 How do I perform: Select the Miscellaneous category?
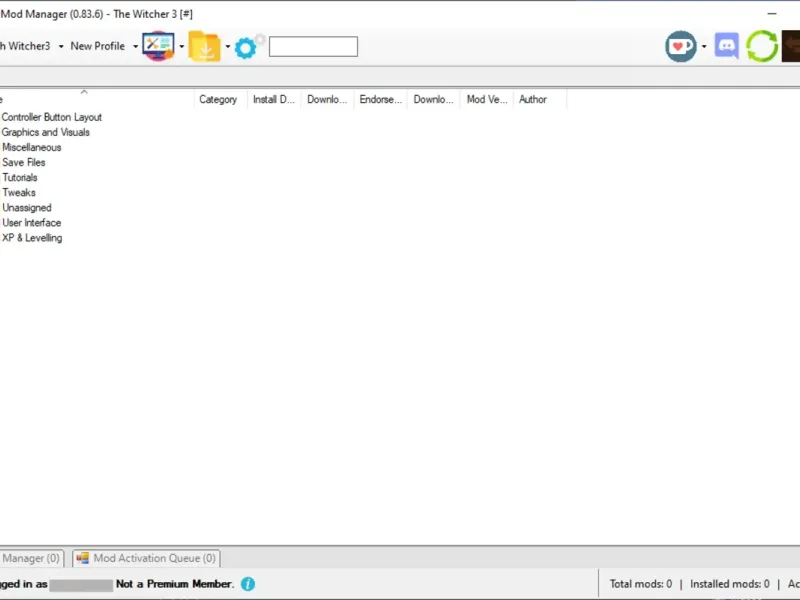point(32,147)
